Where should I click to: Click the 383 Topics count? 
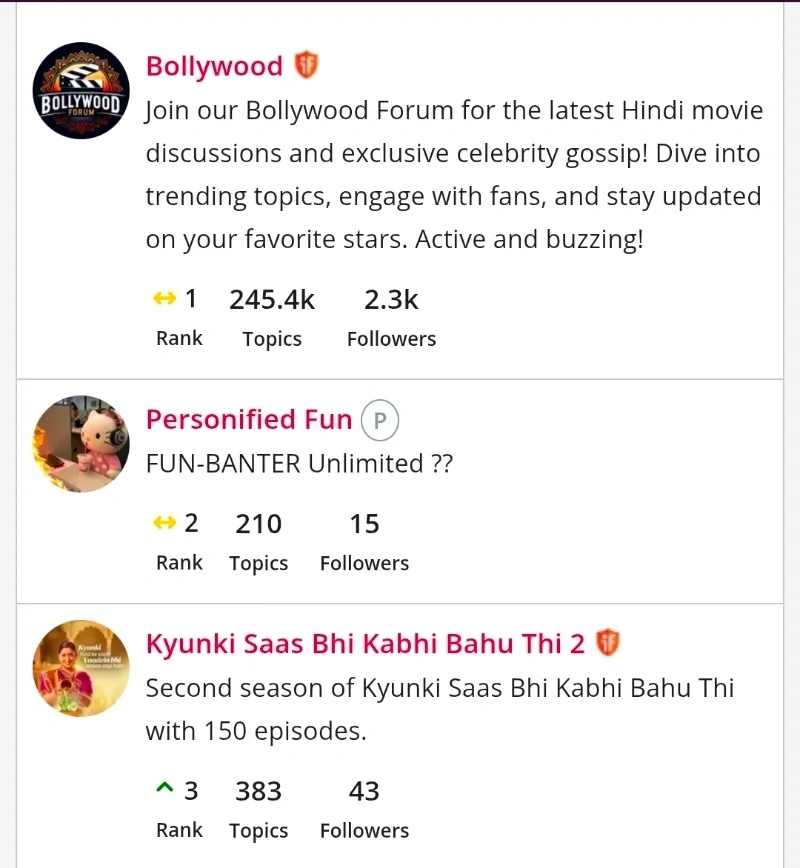click(259, 791)
